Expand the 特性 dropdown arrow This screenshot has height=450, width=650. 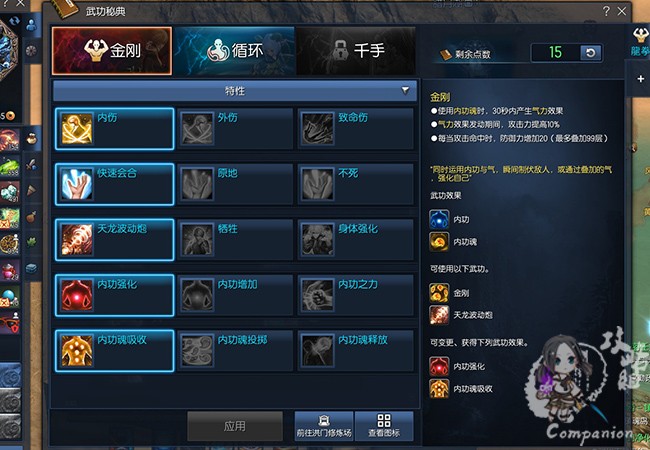[x=405, y=90]
